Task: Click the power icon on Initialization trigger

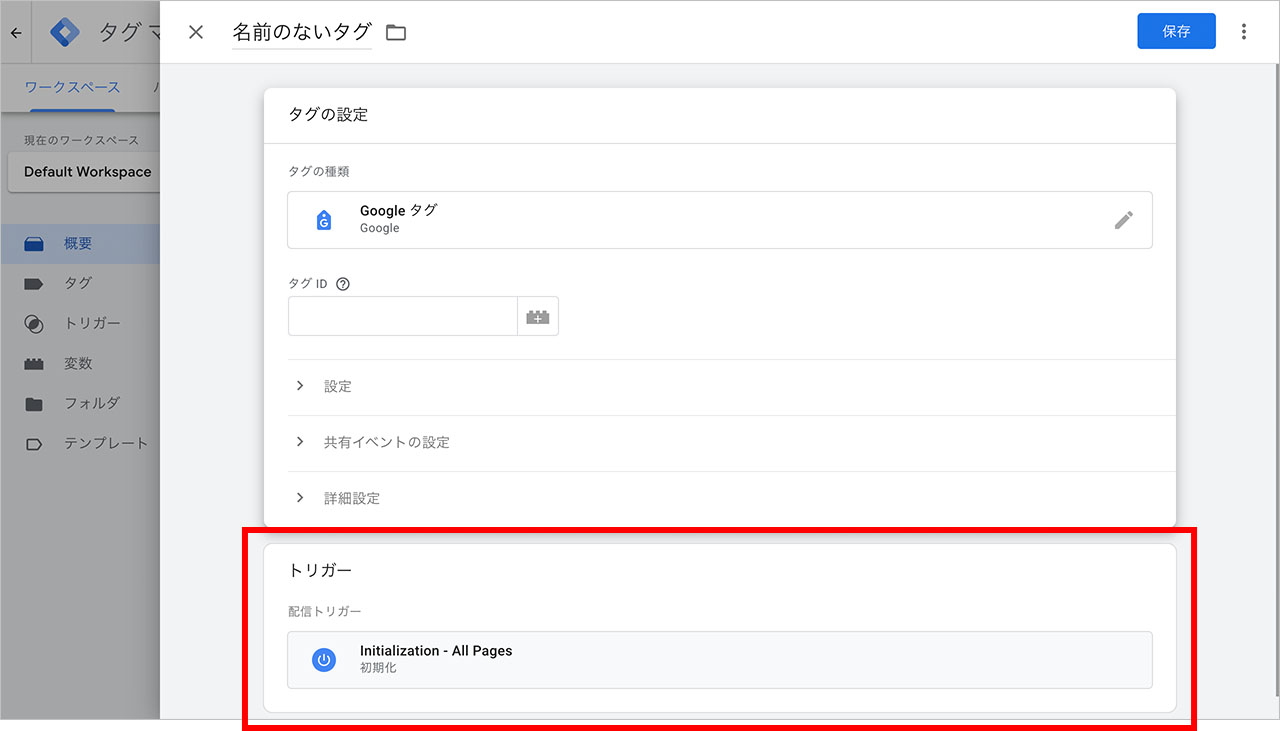Action: point(323,659)
